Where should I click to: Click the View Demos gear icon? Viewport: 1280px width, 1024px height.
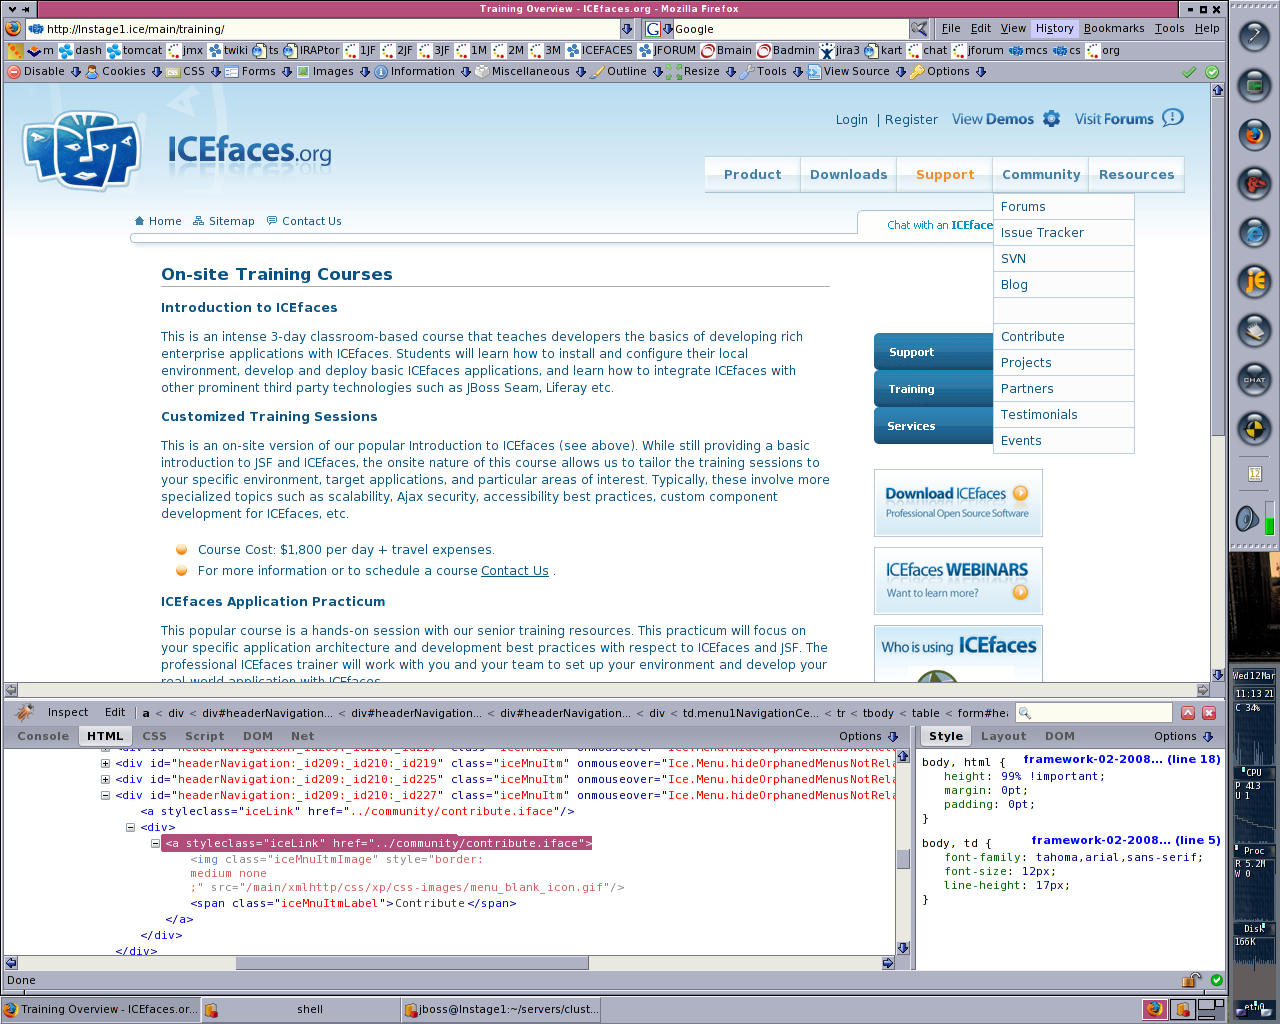click(1051, 118)
